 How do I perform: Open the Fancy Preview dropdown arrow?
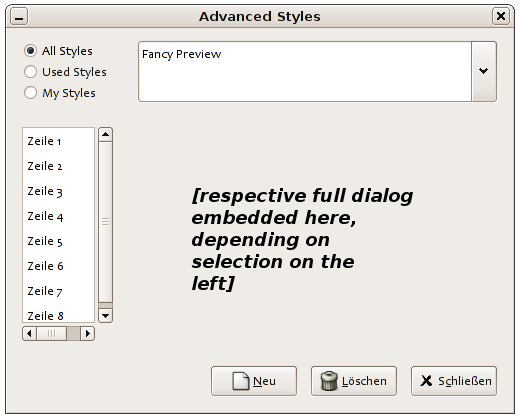click(484, 71)
